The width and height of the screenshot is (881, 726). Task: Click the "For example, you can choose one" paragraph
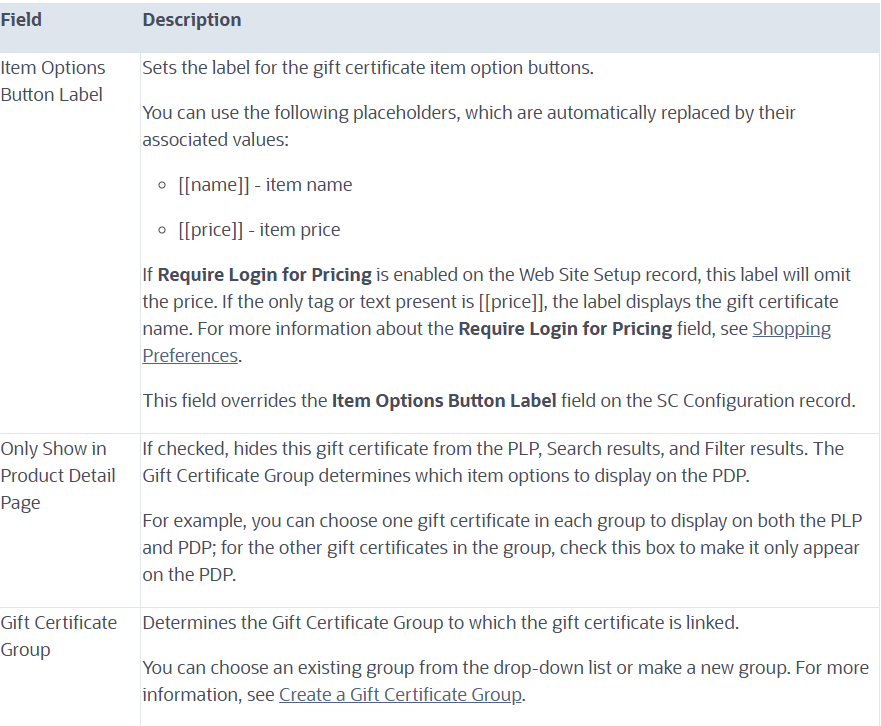502,548
